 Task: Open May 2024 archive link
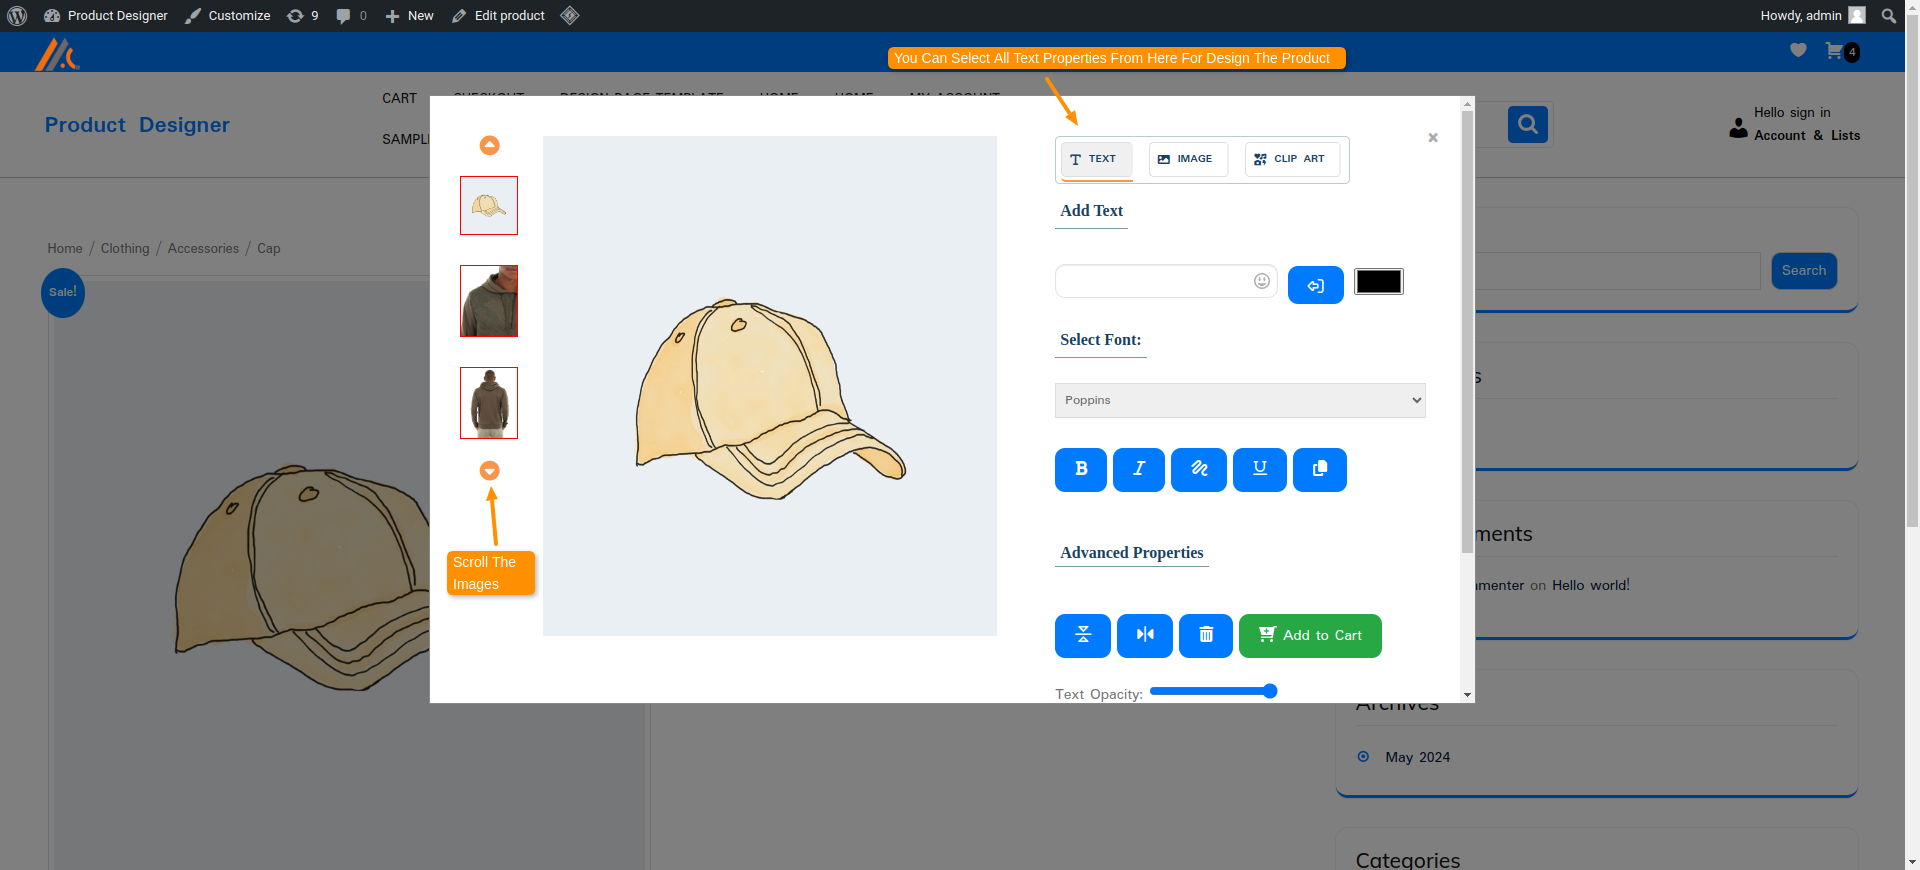pos(1417,757)
